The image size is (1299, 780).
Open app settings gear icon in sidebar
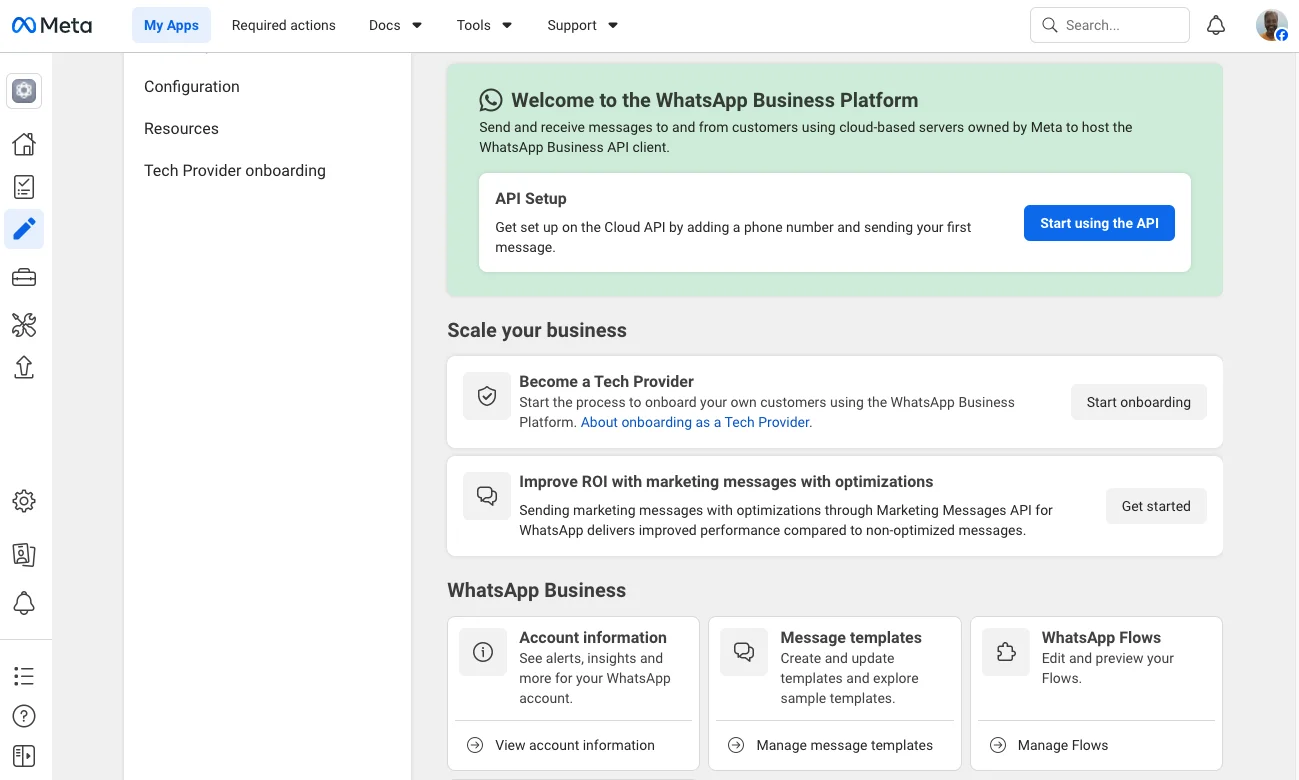pos(24,501)
